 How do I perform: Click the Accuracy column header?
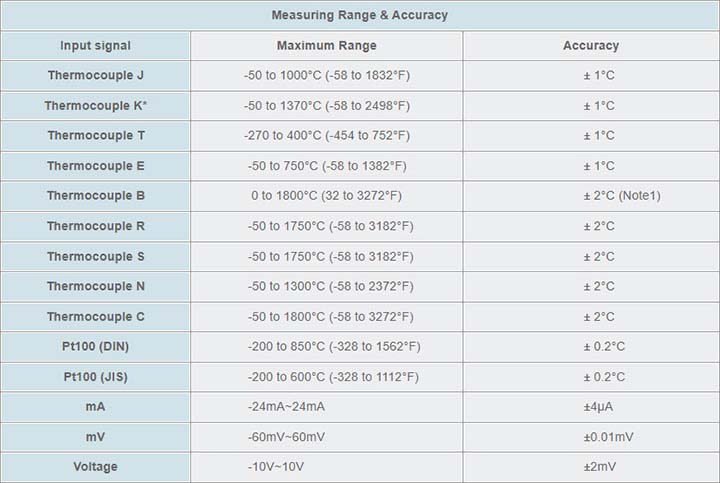coord(591,45)
